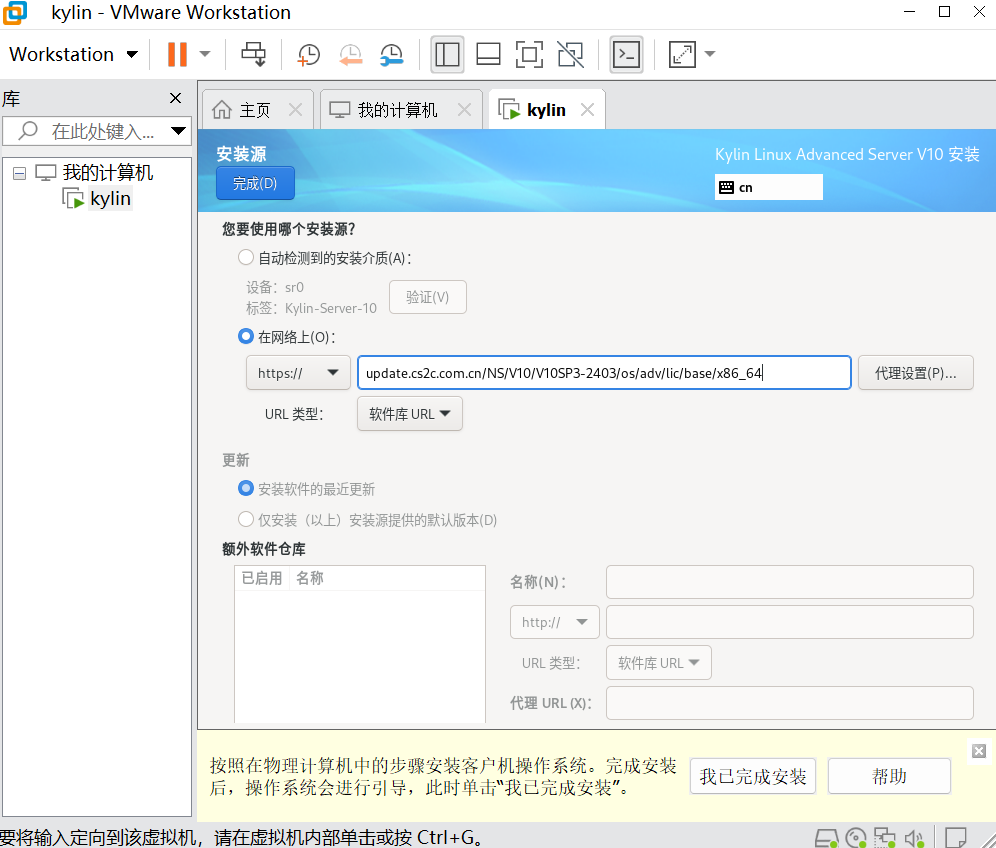Image resolution: width=996 pixels, height=848 pixels.
Task: Click the message log status icon
Action: 956,838
